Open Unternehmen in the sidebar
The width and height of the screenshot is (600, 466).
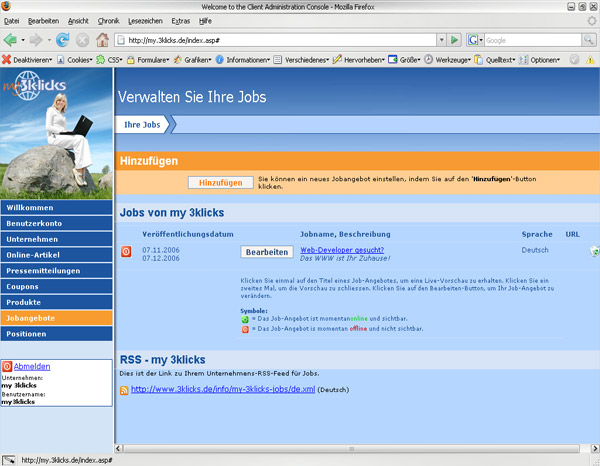coord(57,239)
